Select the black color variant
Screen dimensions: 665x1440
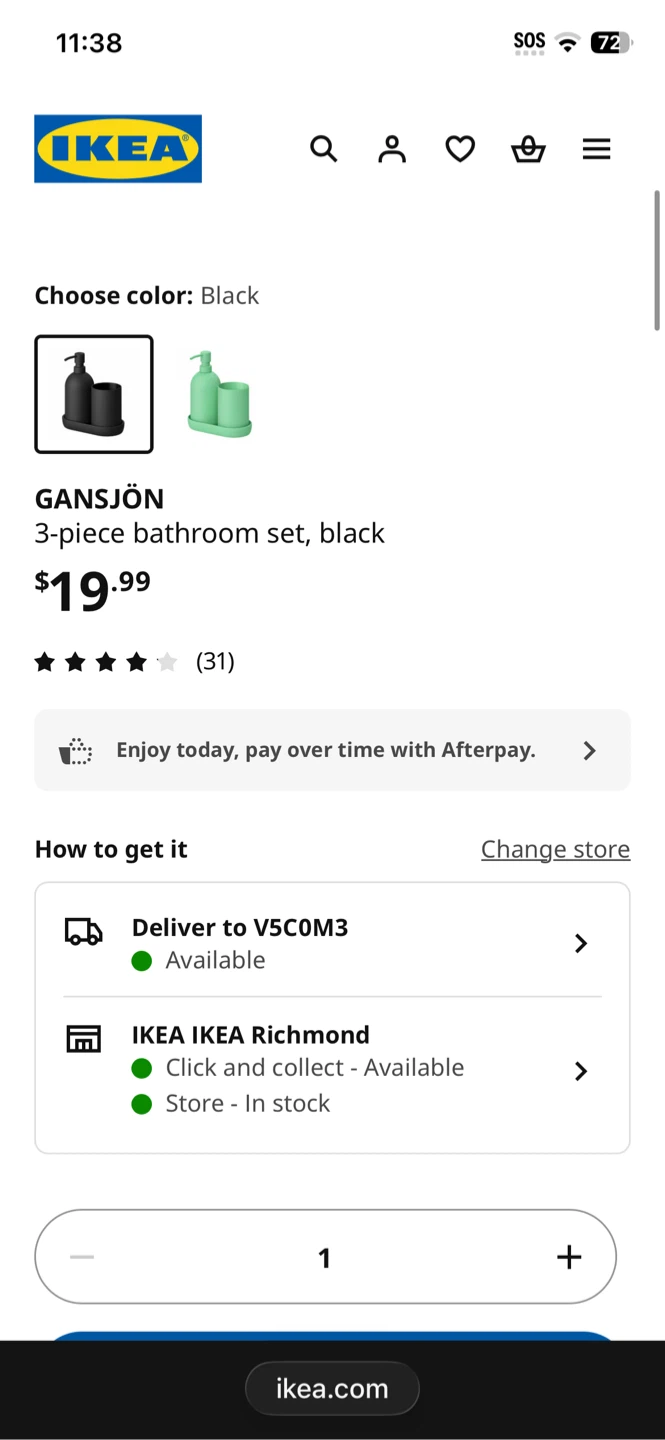(93, 394)
